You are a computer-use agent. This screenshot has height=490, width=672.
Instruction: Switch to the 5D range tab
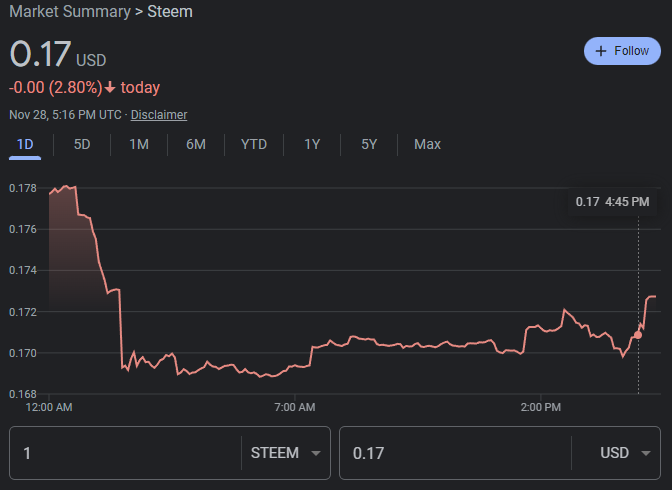pos(82,144)
